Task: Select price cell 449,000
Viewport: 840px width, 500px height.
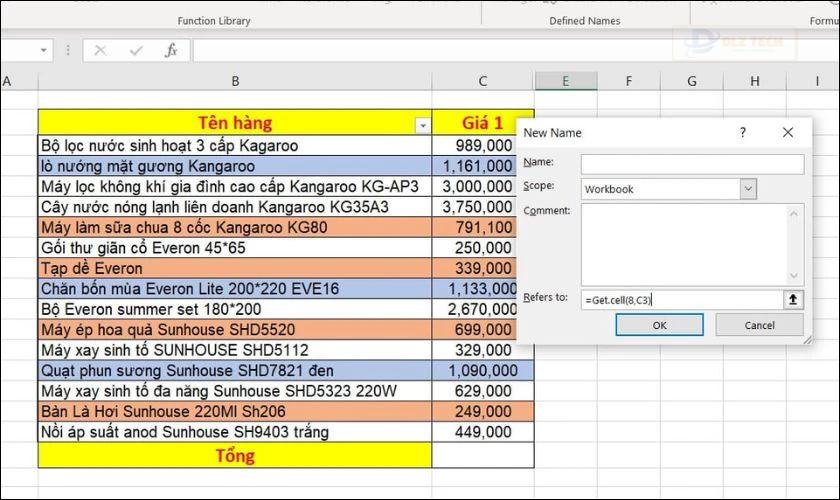Action: [483, 431]
